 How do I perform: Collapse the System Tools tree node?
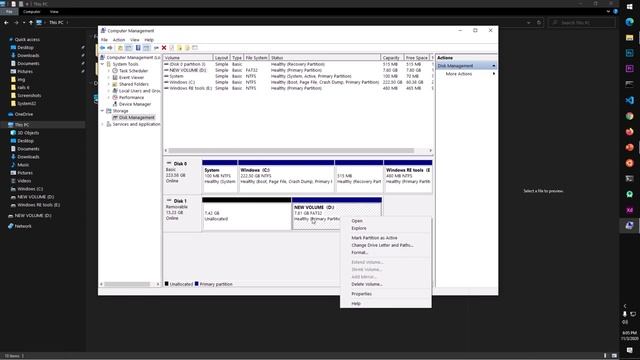(103, 64)
